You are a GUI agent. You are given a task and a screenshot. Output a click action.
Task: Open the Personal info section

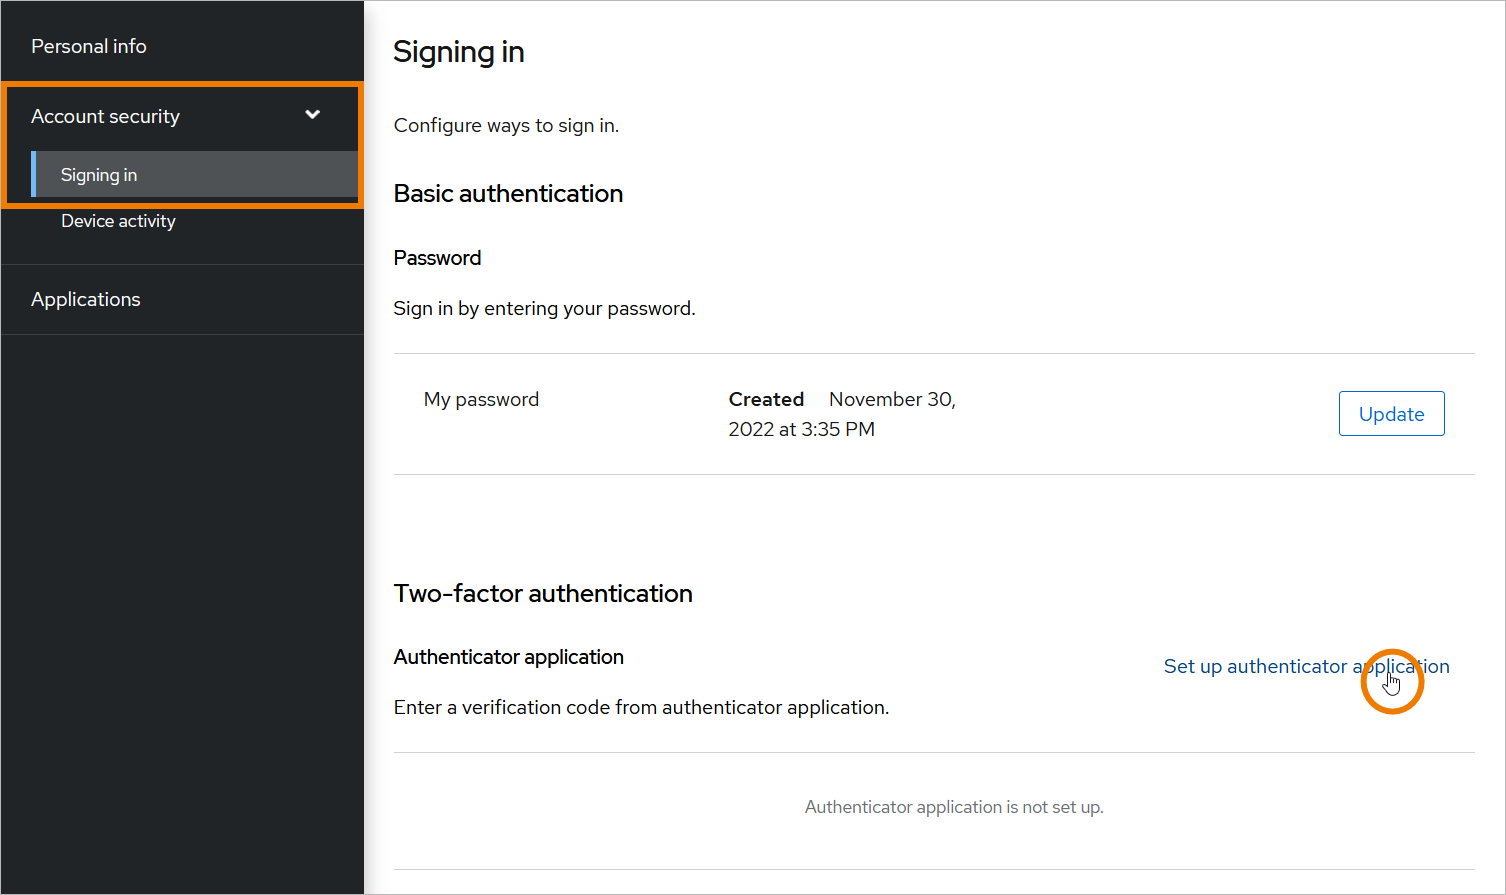coord(89,46)
